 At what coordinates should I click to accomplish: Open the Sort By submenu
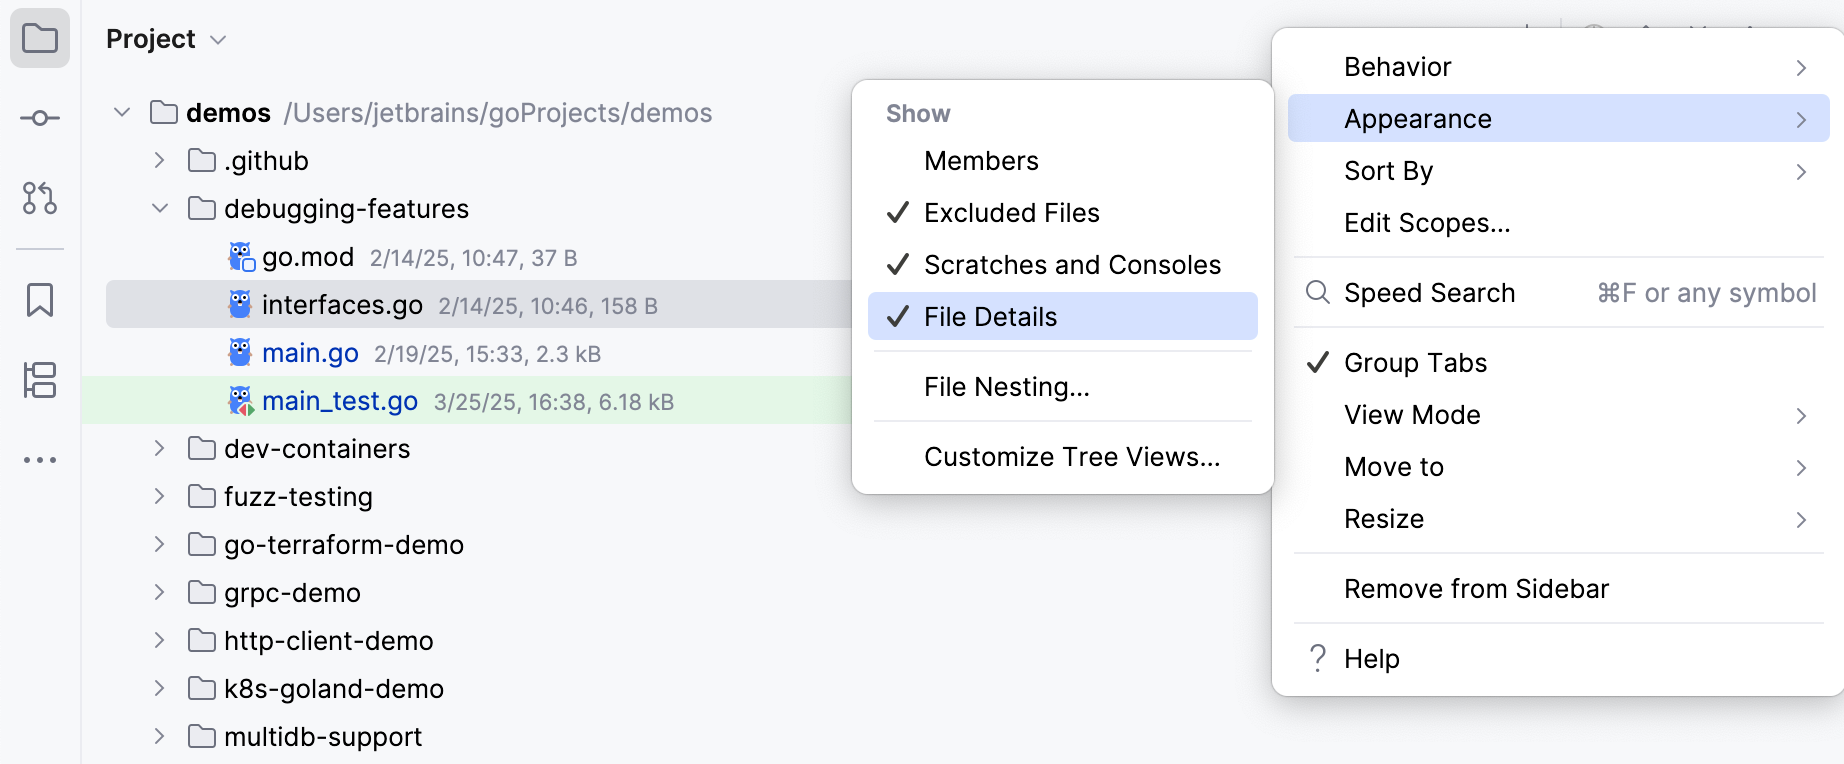[x=1388, y=171]
